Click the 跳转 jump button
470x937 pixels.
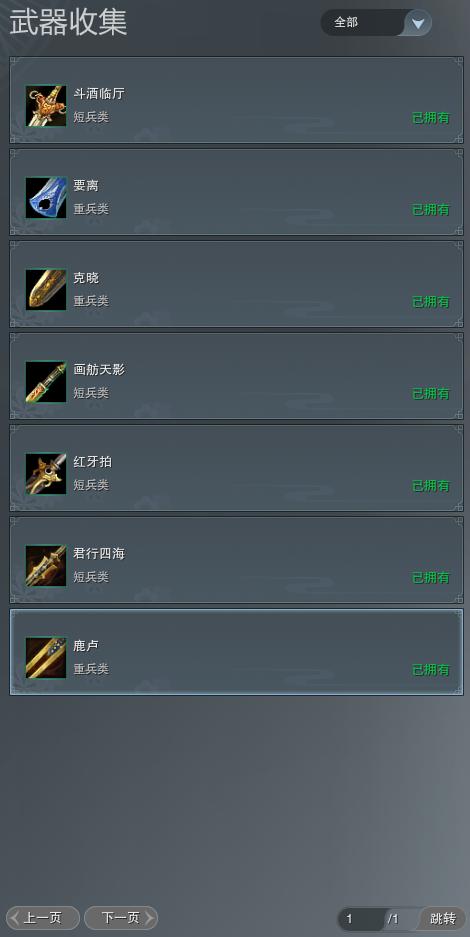coord(443,918)
